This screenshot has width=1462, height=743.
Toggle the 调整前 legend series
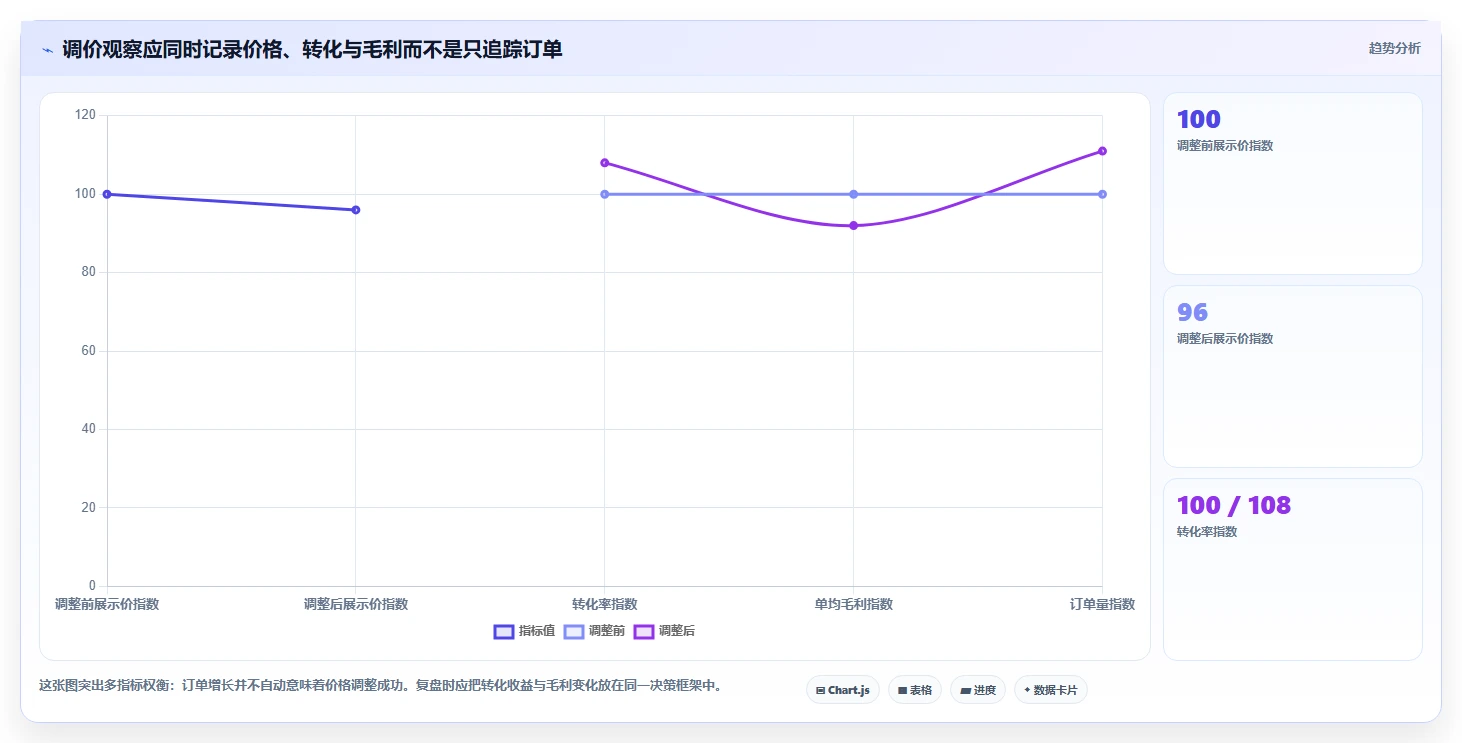point(594,631)
